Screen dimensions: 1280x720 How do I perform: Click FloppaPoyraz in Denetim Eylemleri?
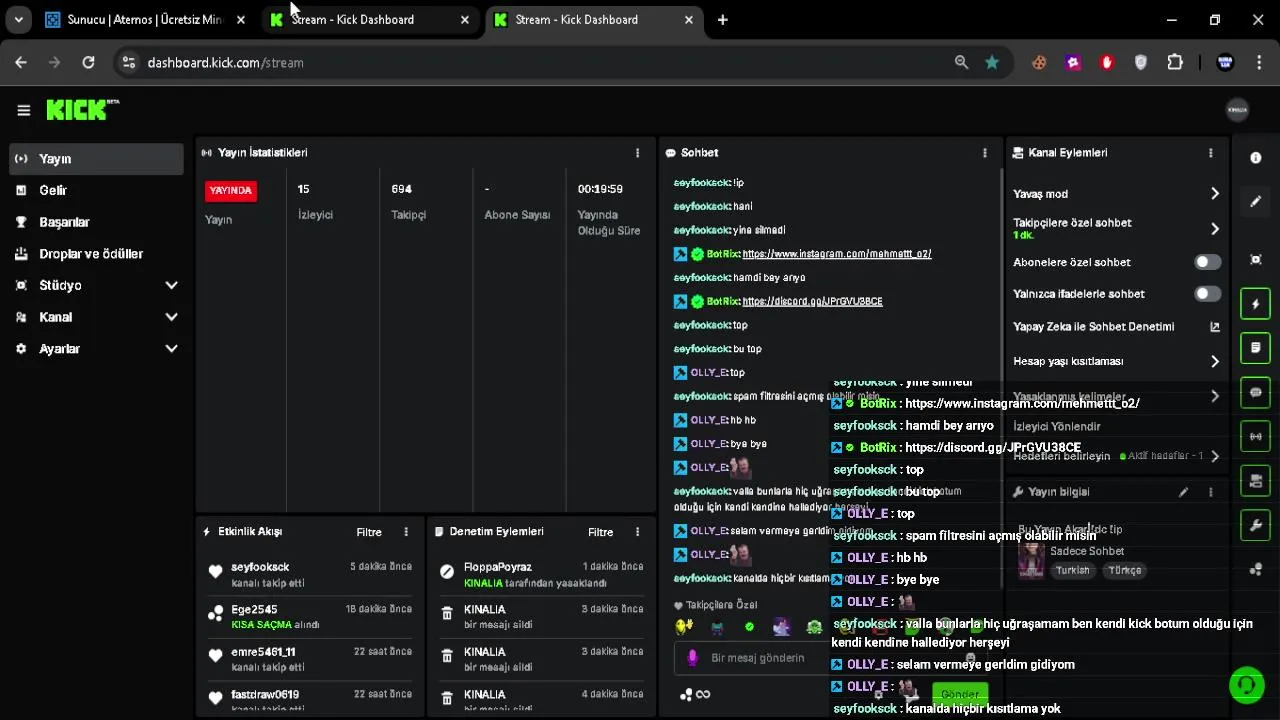coord(498,567)
